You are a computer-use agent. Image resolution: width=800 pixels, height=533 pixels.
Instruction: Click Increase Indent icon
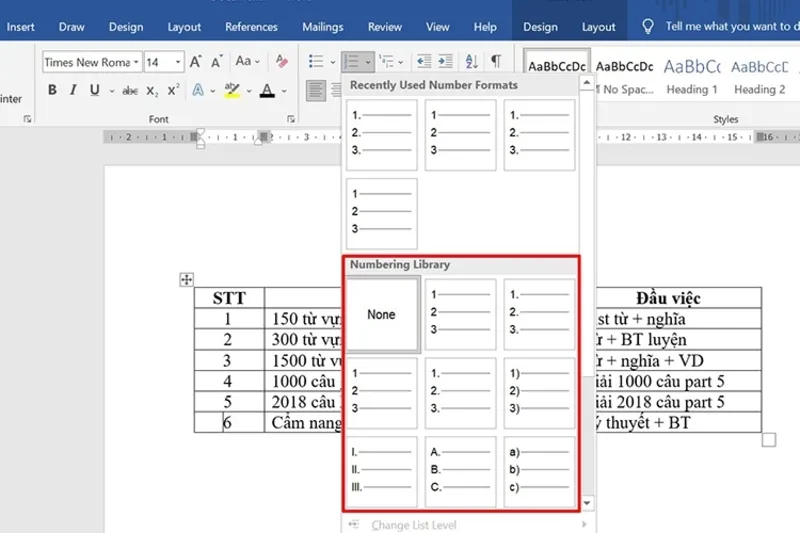tap(444, 62)
